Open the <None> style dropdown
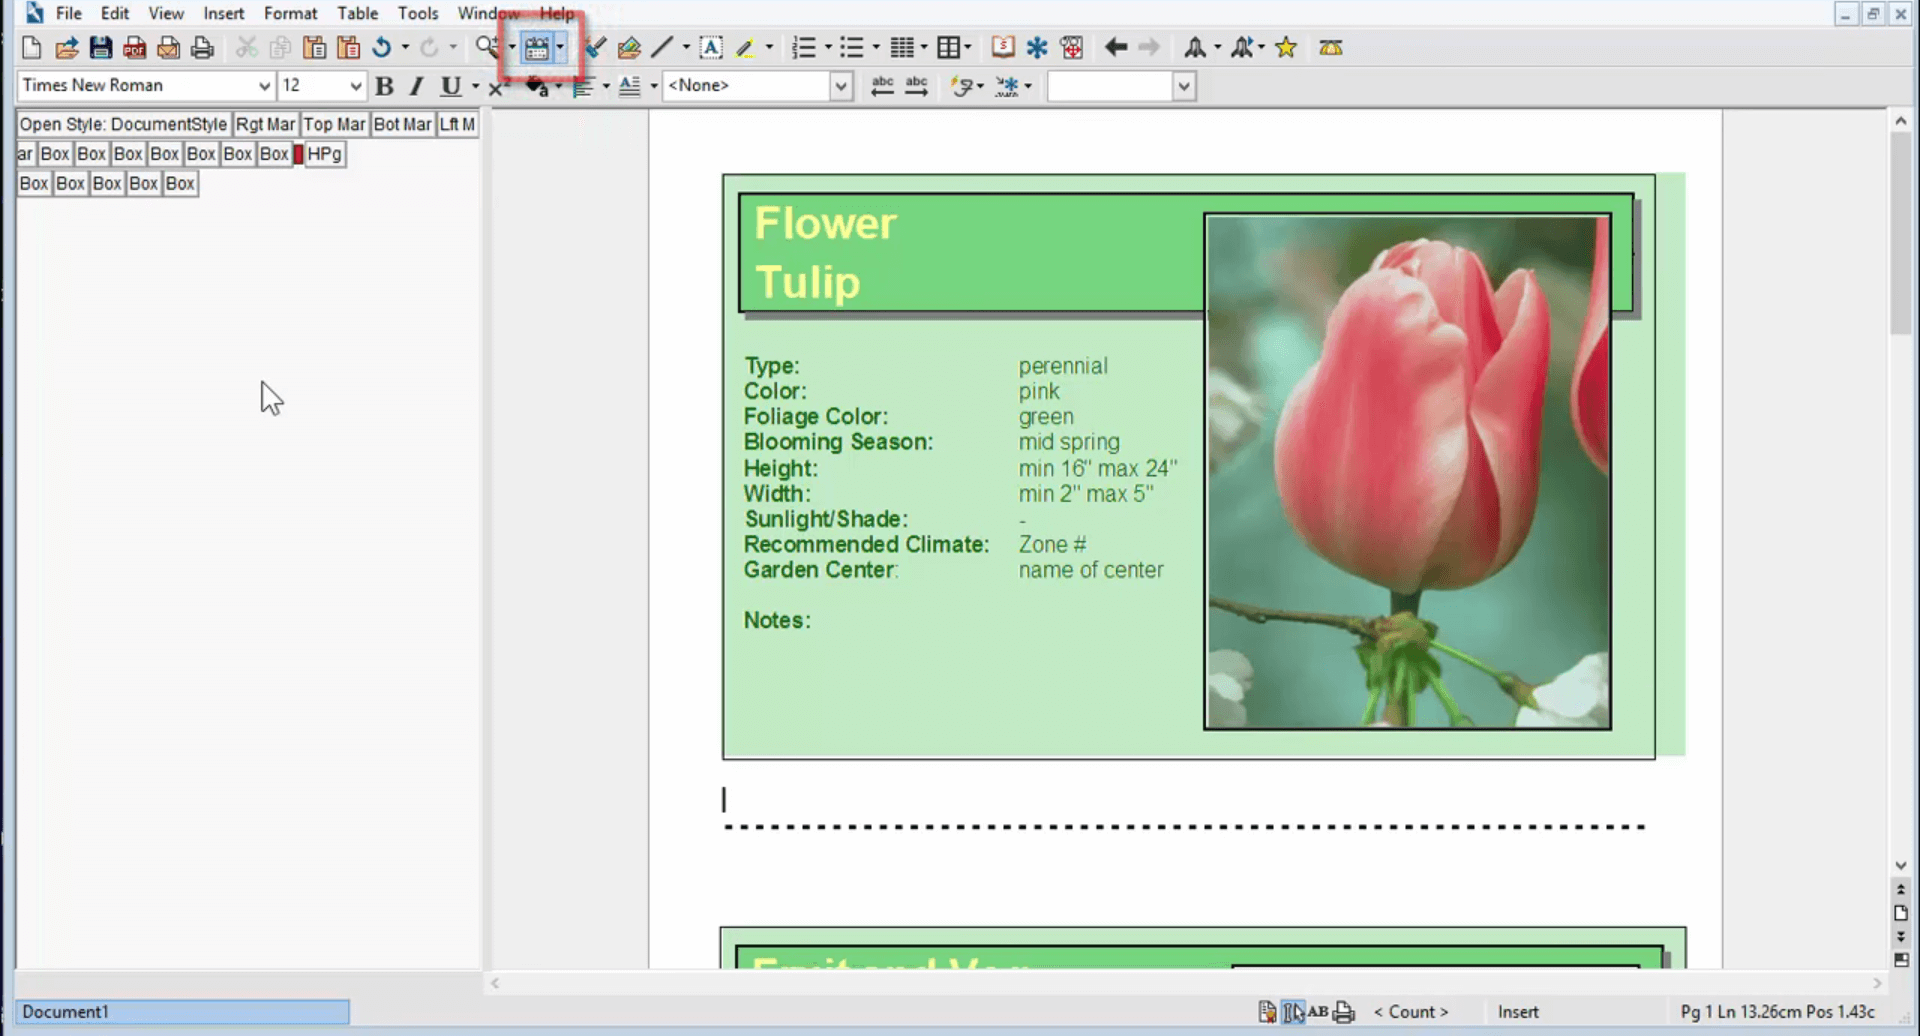The width and height of the screenshot is (1920, 1036). (x=840, y=87)
